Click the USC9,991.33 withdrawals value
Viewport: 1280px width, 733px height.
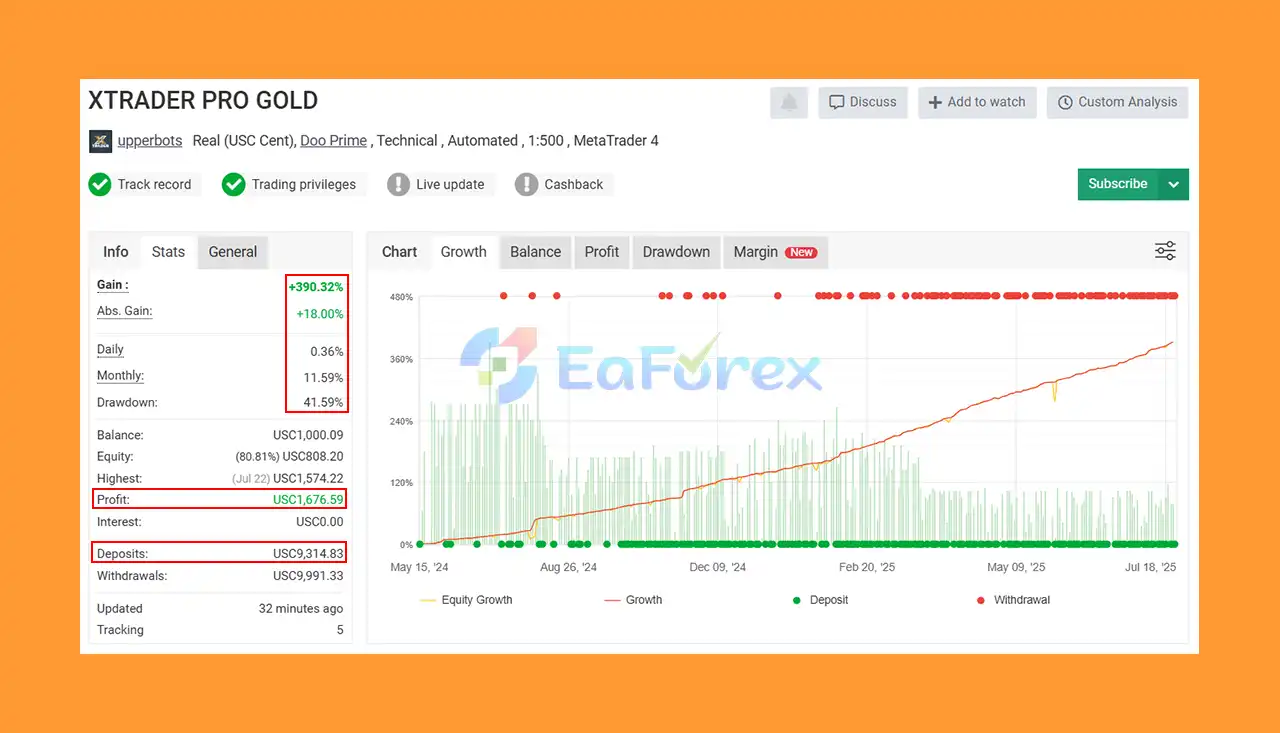point(308,576)
